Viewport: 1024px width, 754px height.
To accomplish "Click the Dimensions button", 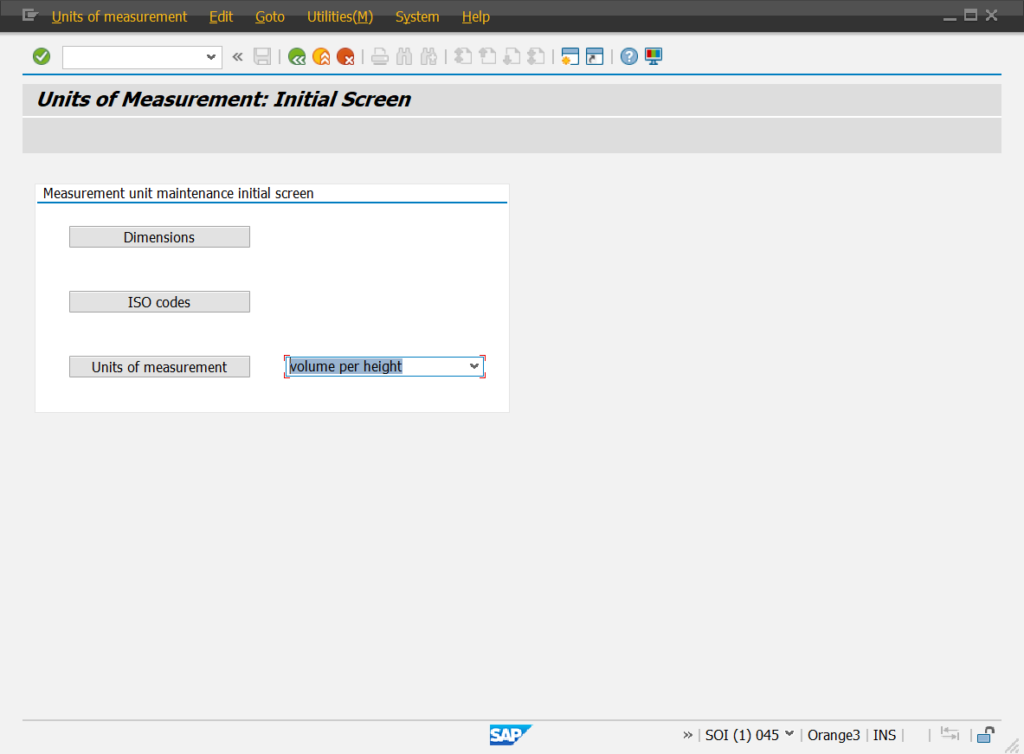I will click(159, 237).
